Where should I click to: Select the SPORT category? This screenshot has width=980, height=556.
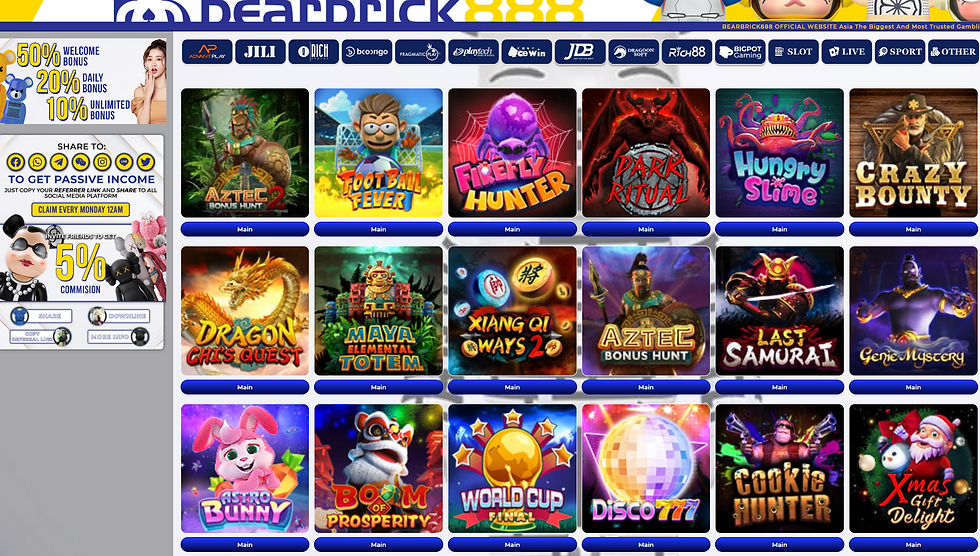900,52
